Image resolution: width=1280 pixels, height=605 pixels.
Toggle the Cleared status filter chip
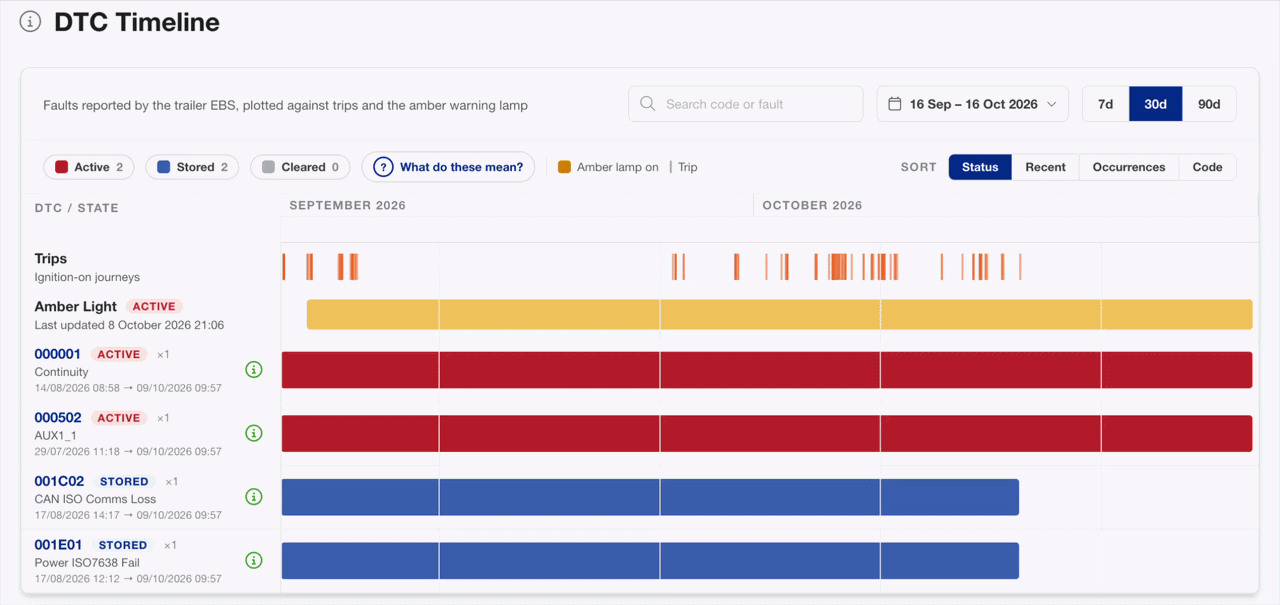coord(300,167)
